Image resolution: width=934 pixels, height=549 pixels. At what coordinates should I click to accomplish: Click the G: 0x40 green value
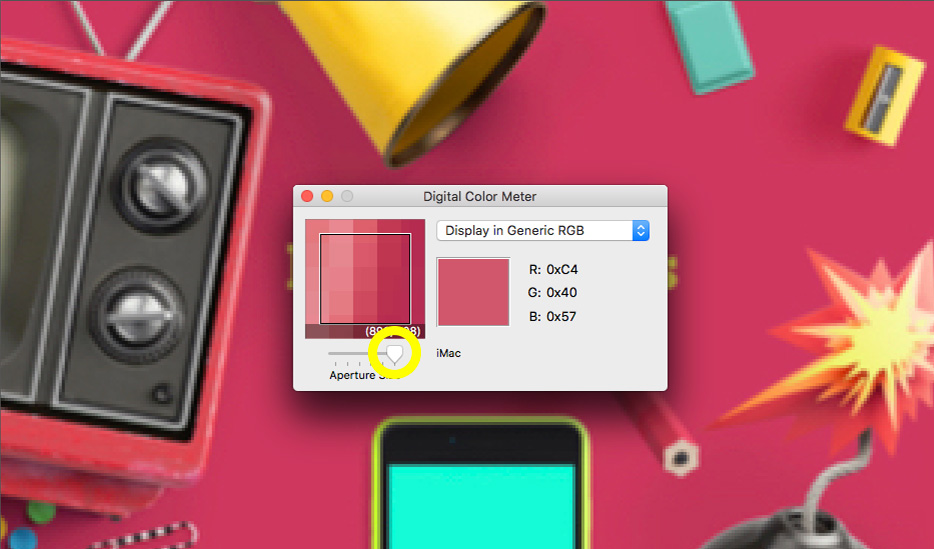click(x=553, y=293)
